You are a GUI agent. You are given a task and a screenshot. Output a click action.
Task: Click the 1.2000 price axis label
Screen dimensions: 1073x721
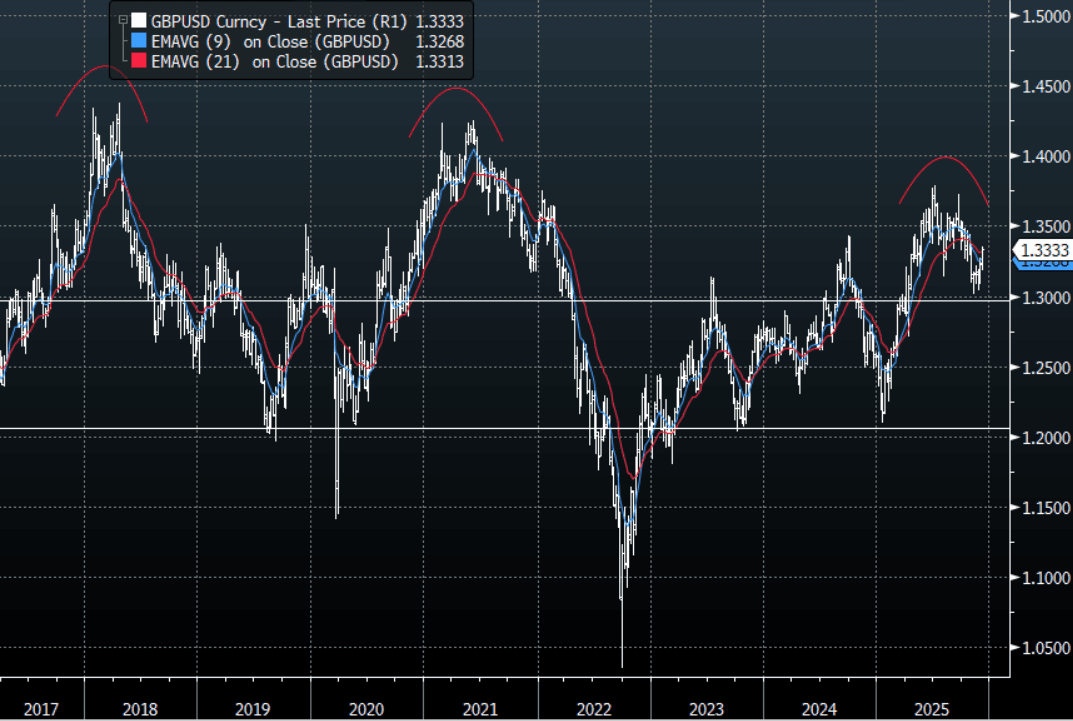tap(1042, 438)
